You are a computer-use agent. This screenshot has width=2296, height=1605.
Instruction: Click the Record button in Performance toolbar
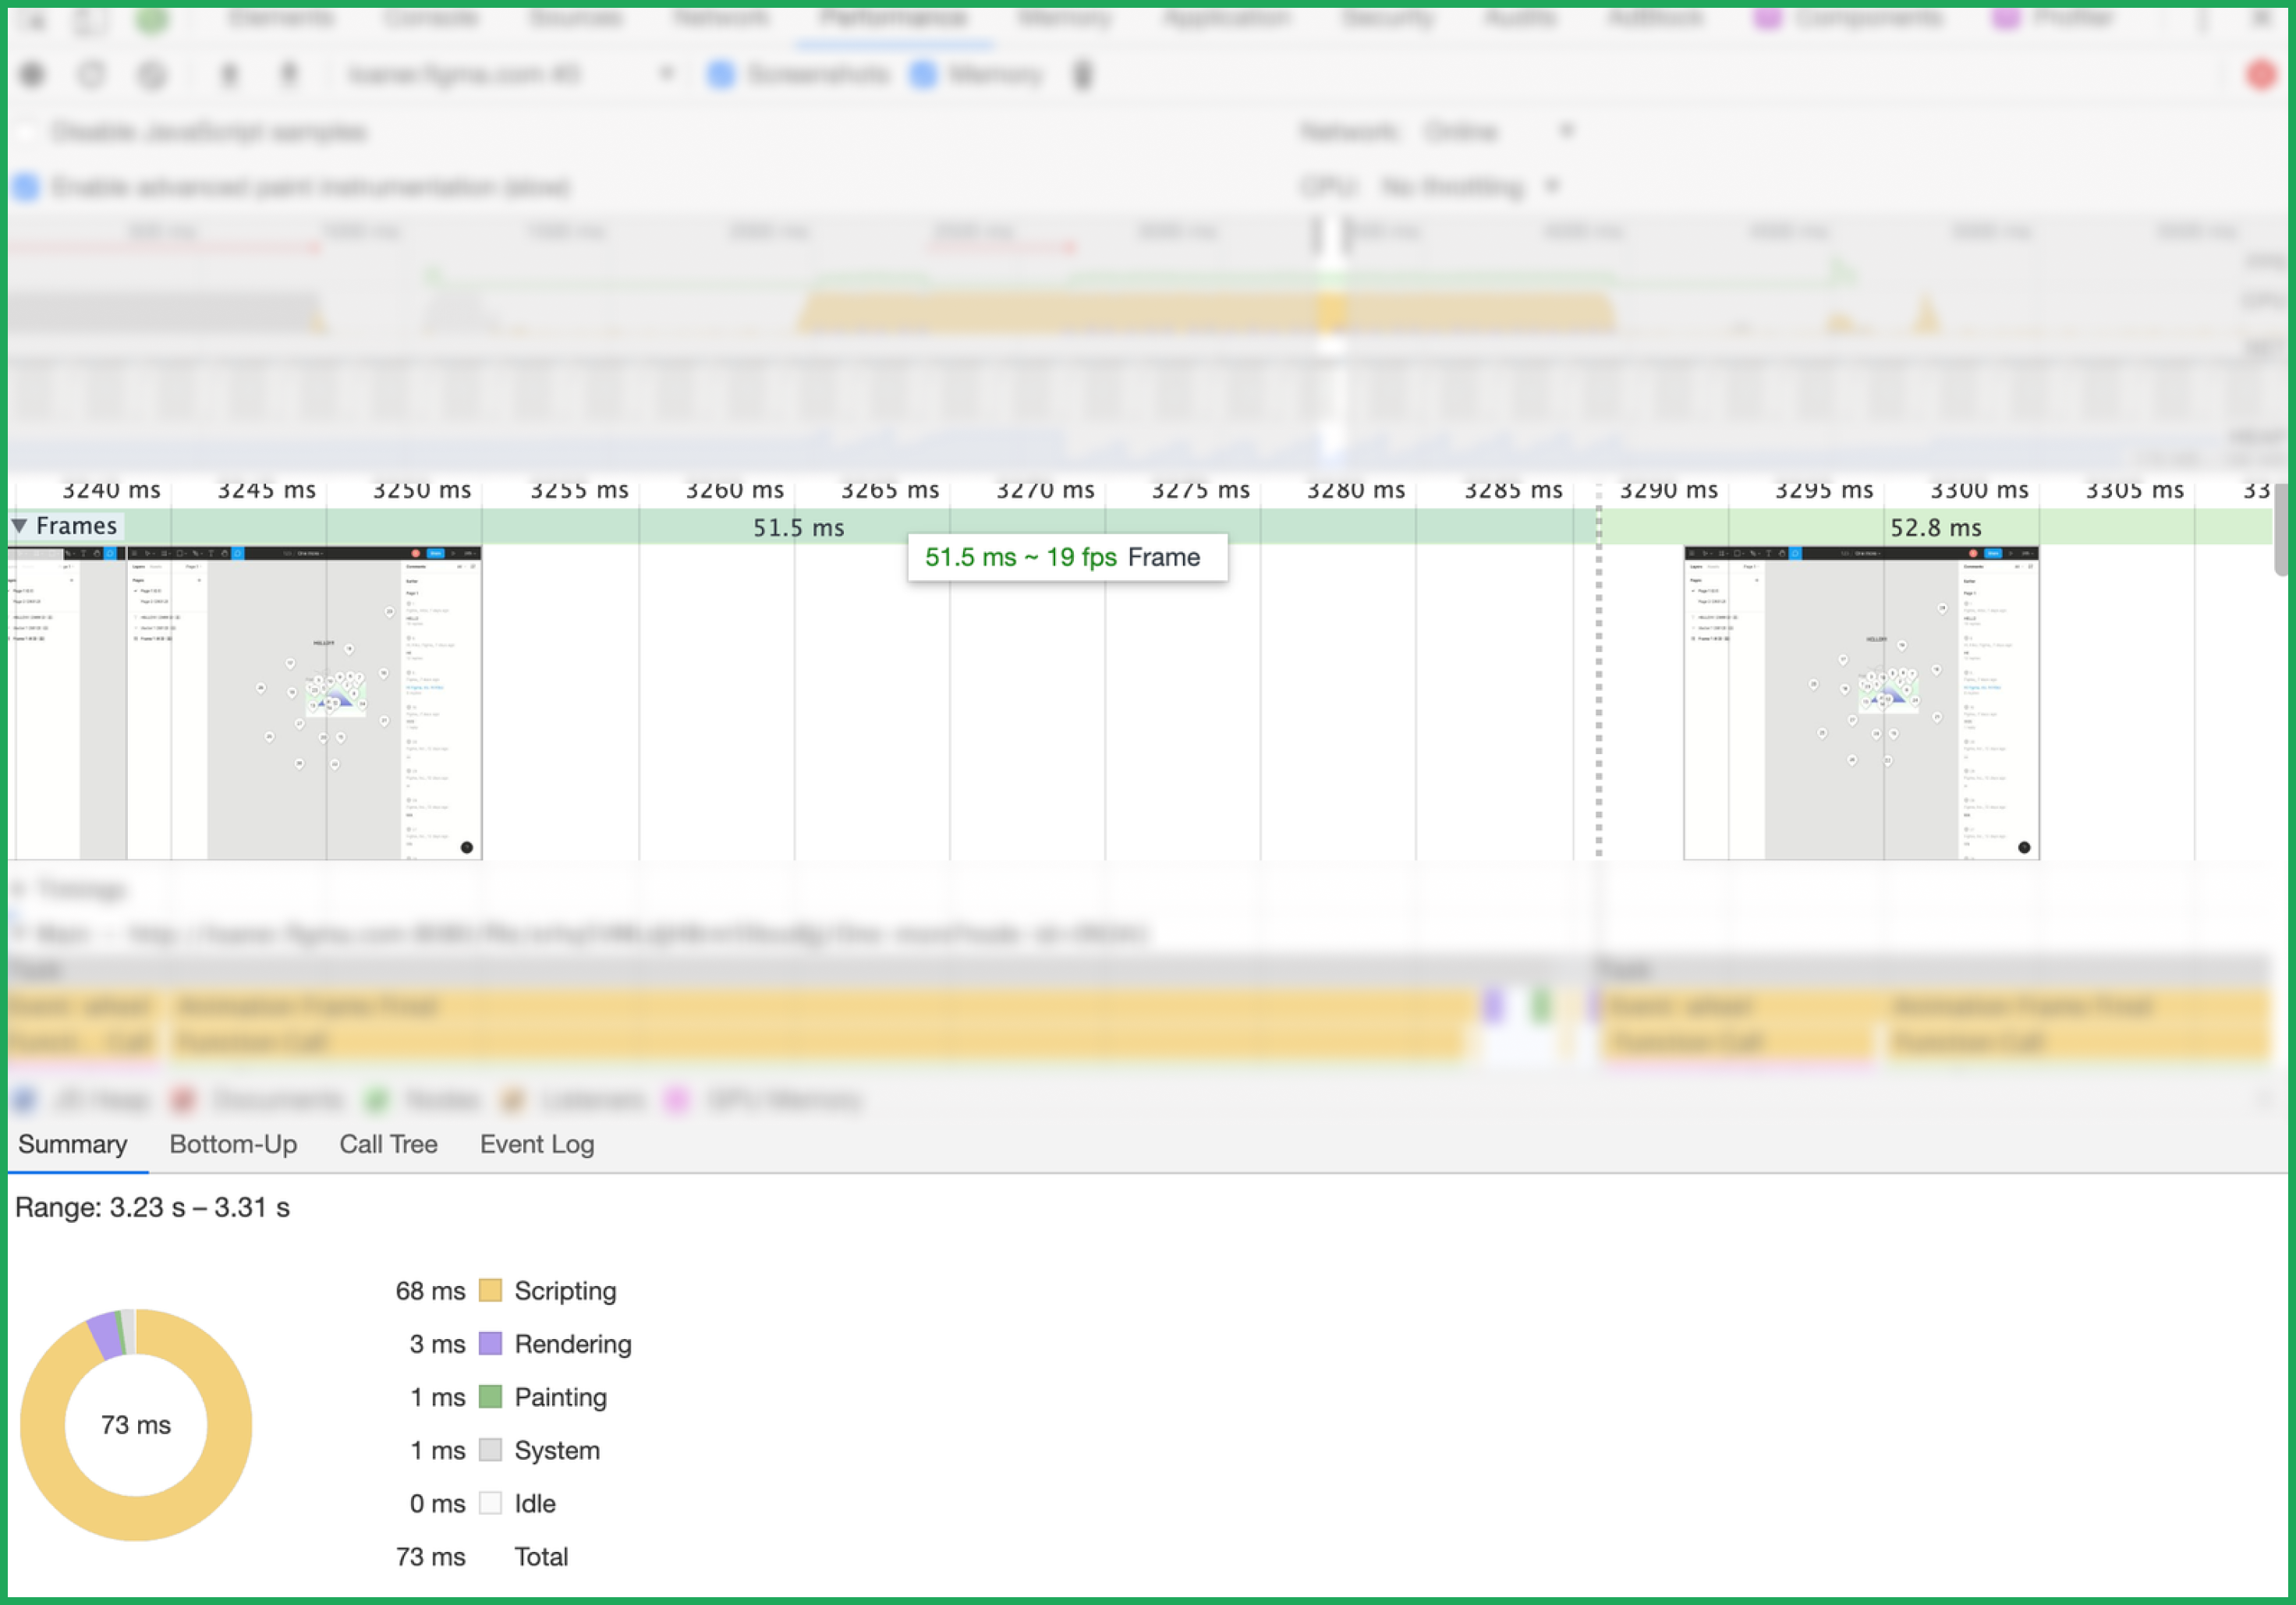point(33,74)
